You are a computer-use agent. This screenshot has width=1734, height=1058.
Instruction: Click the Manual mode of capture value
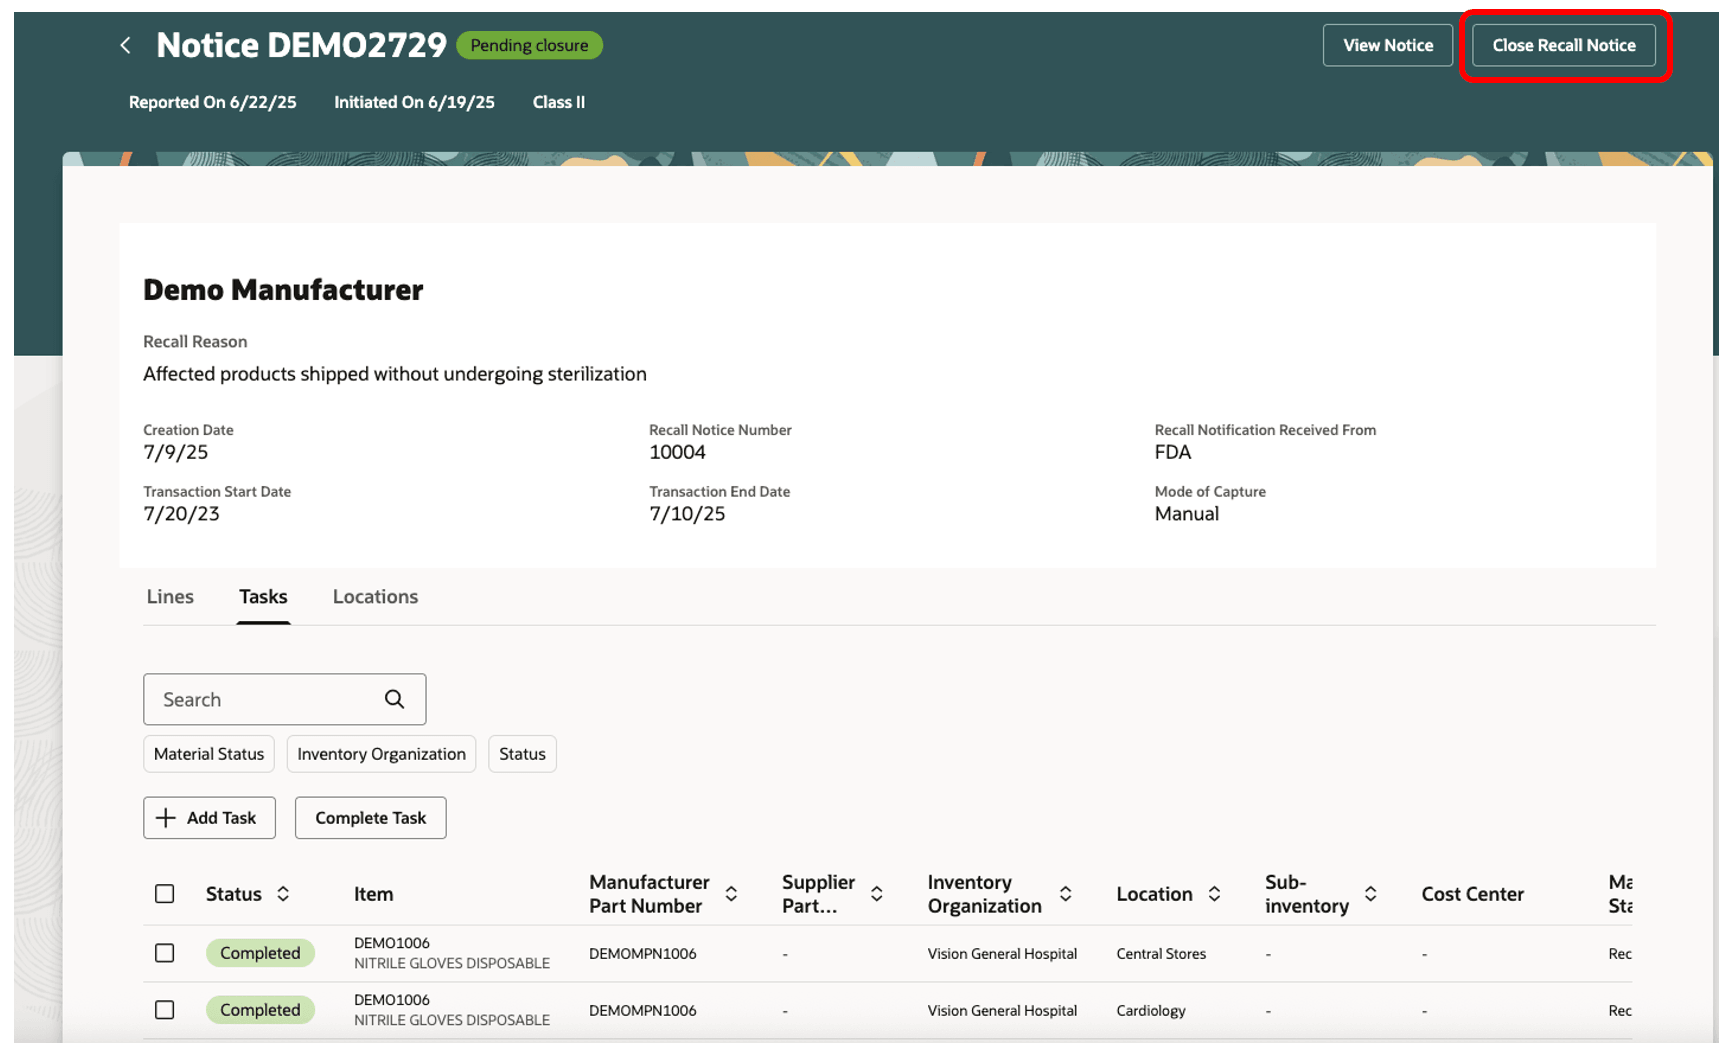[1187, 514]
